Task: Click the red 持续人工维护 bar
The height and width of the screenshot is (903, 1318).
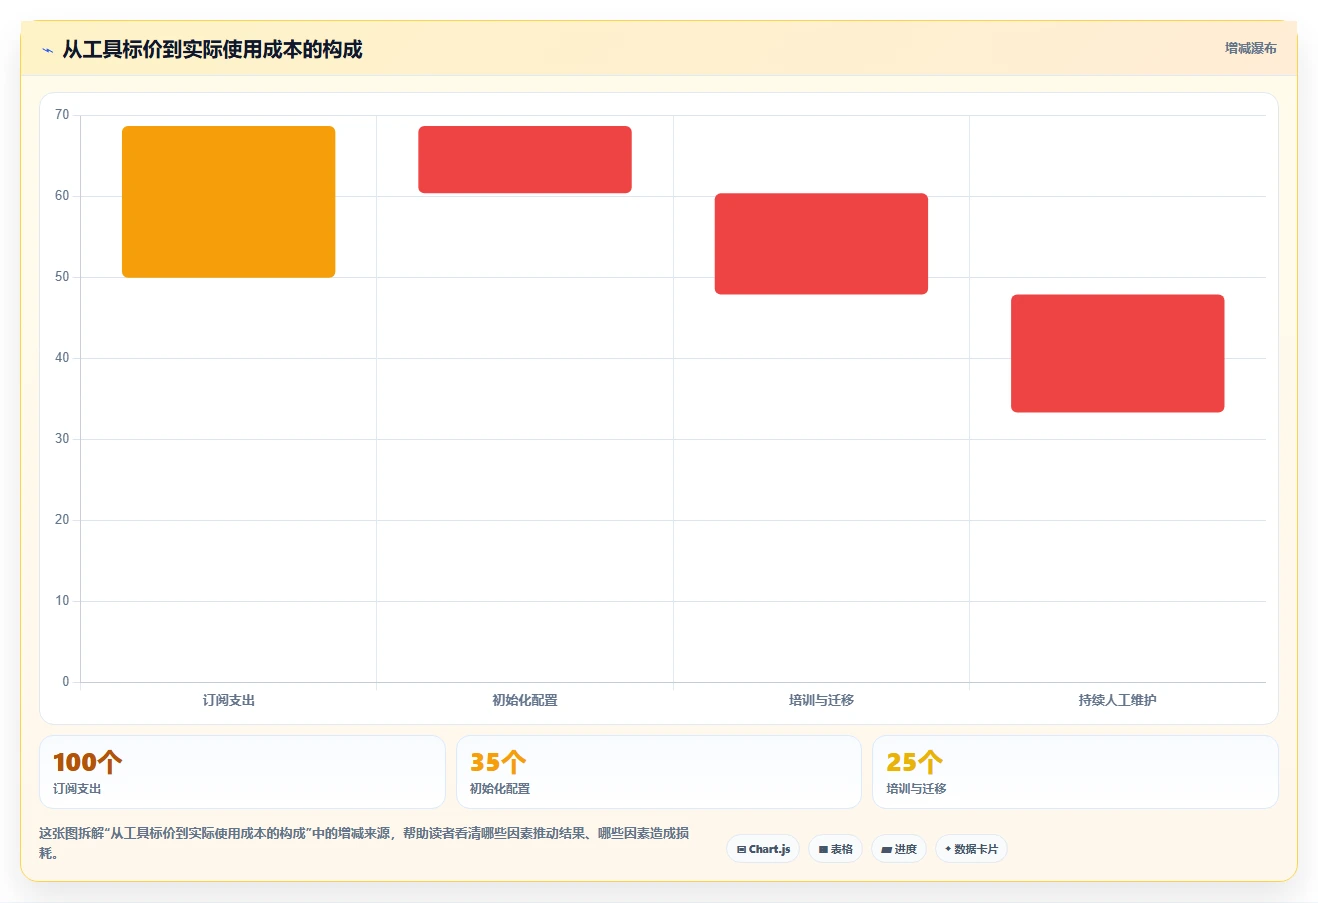Action: click(x=1117, y=353)
